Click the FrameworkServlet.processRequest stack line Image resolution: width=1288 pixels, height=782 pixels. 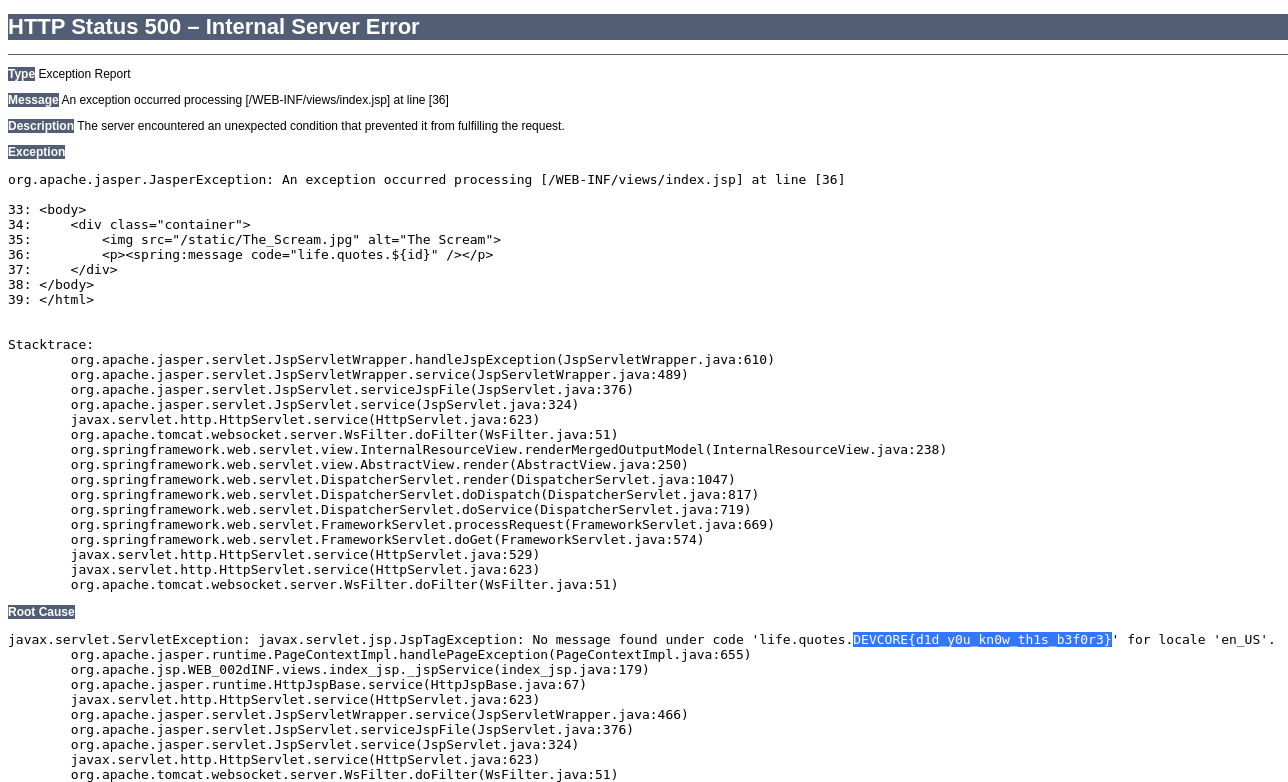(422, 525)
